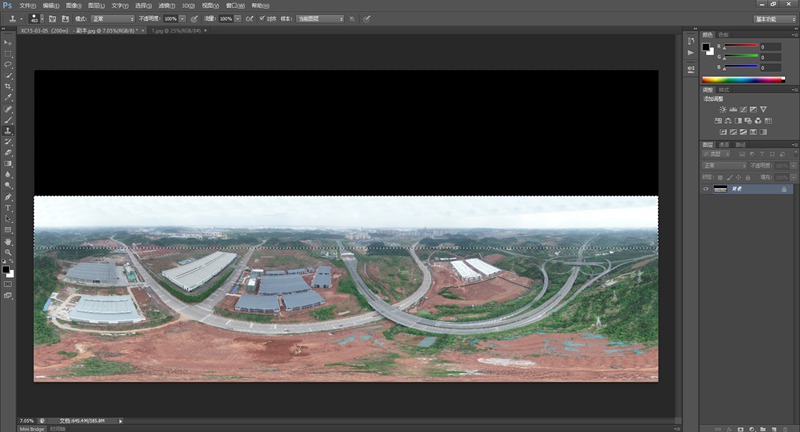Open the blend Mode dropdown in options bar
The height and width of the screenshot is (432, 800).
coord(112,18)
